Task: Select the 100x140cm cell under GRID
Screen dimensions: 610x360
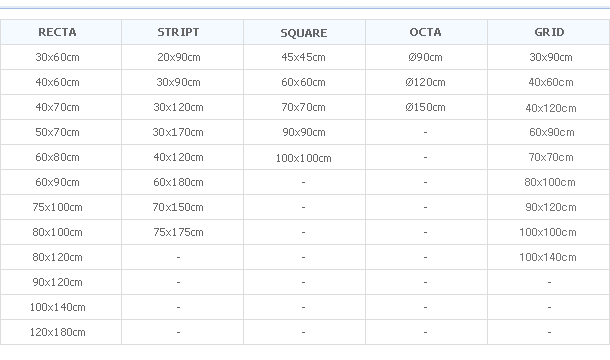Action: [549, 257]
